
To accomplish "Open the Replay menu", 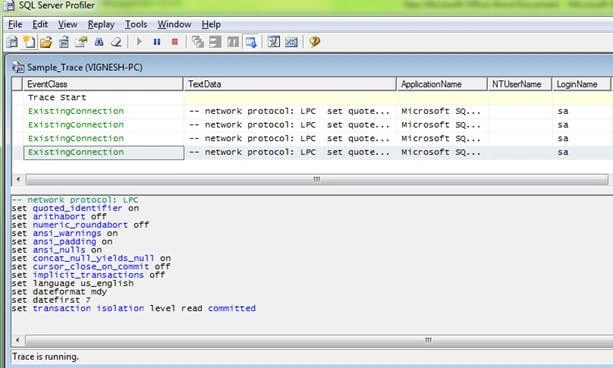I will 101,24.
